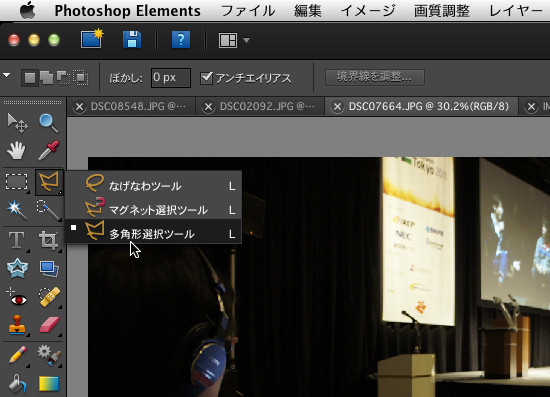This screenshot has width=550, height=397.
Task: Select the Pencil brush tool
Action: point(17,355)
